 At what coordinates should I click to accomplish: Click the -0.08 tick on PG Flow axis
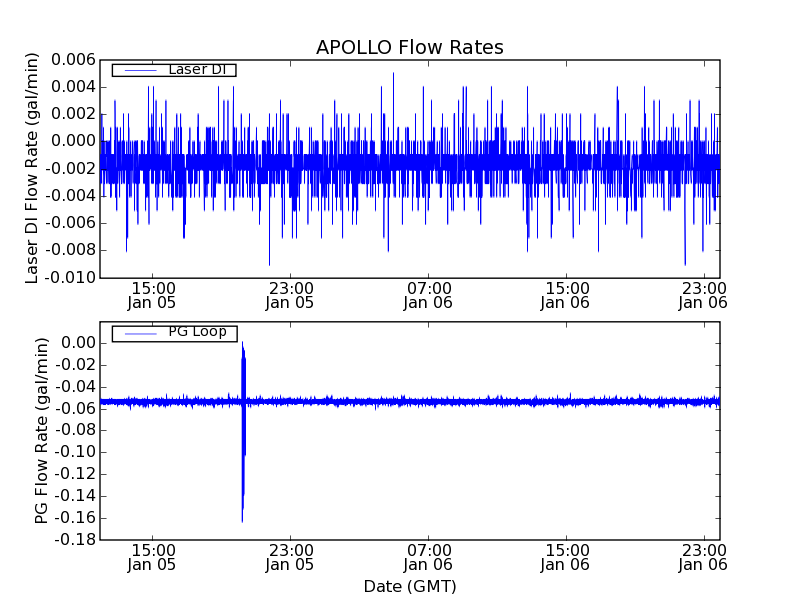coord(75,430)
